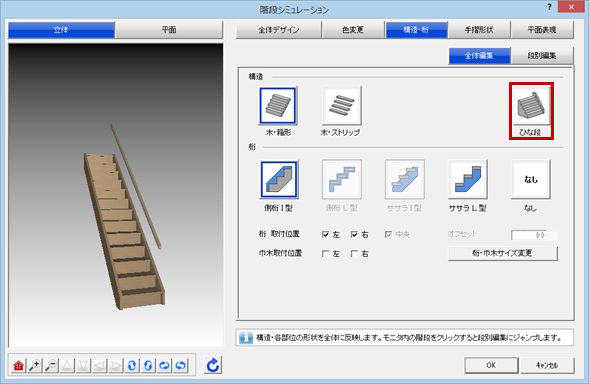
Task: Click the 桁・巾木サイズ変更 button
Action: pos(503,253)
